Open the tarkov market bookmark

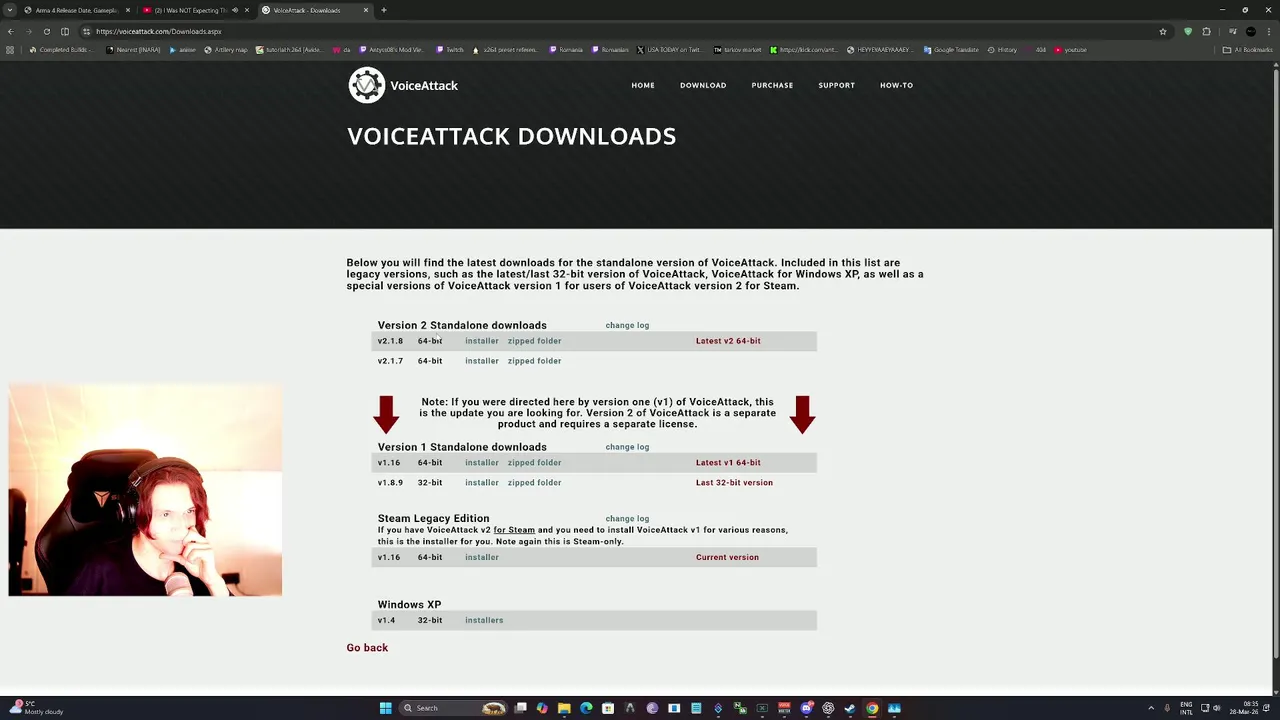738,50
